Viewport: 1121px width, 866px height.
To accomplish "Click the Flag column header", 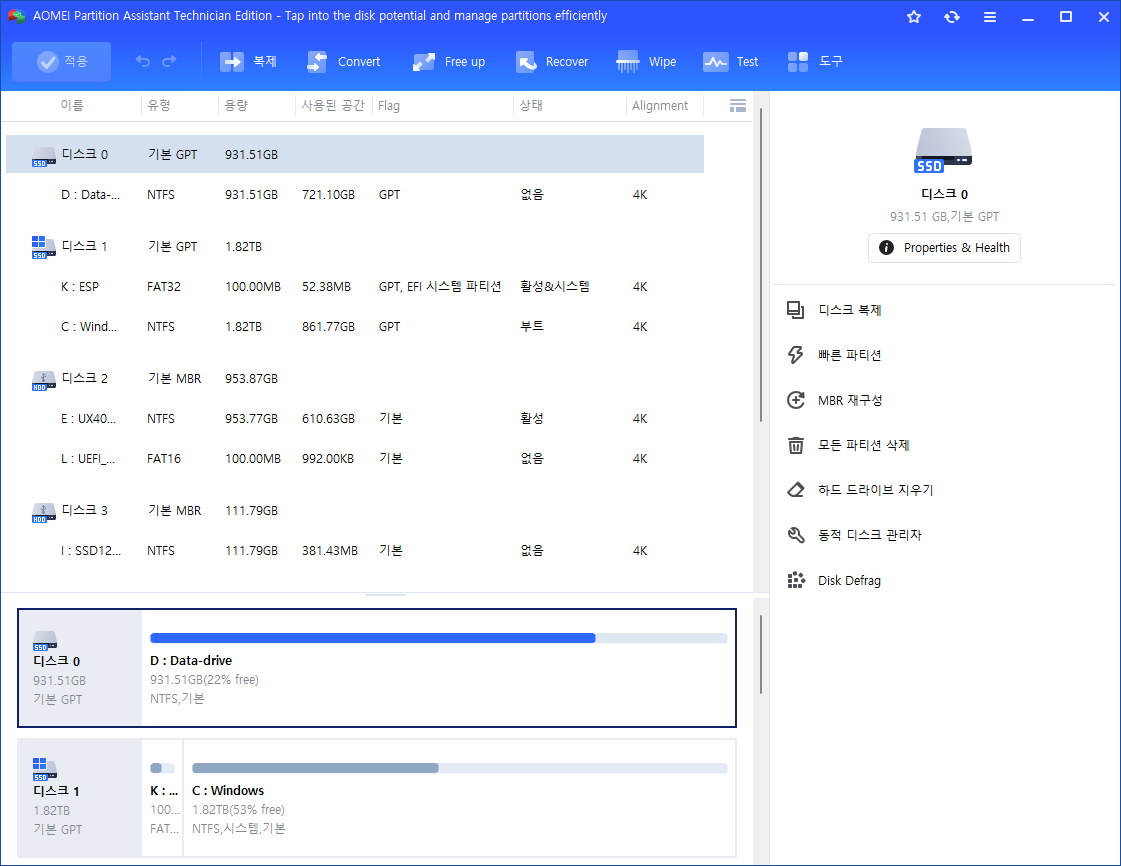I will tap(389, 105).
